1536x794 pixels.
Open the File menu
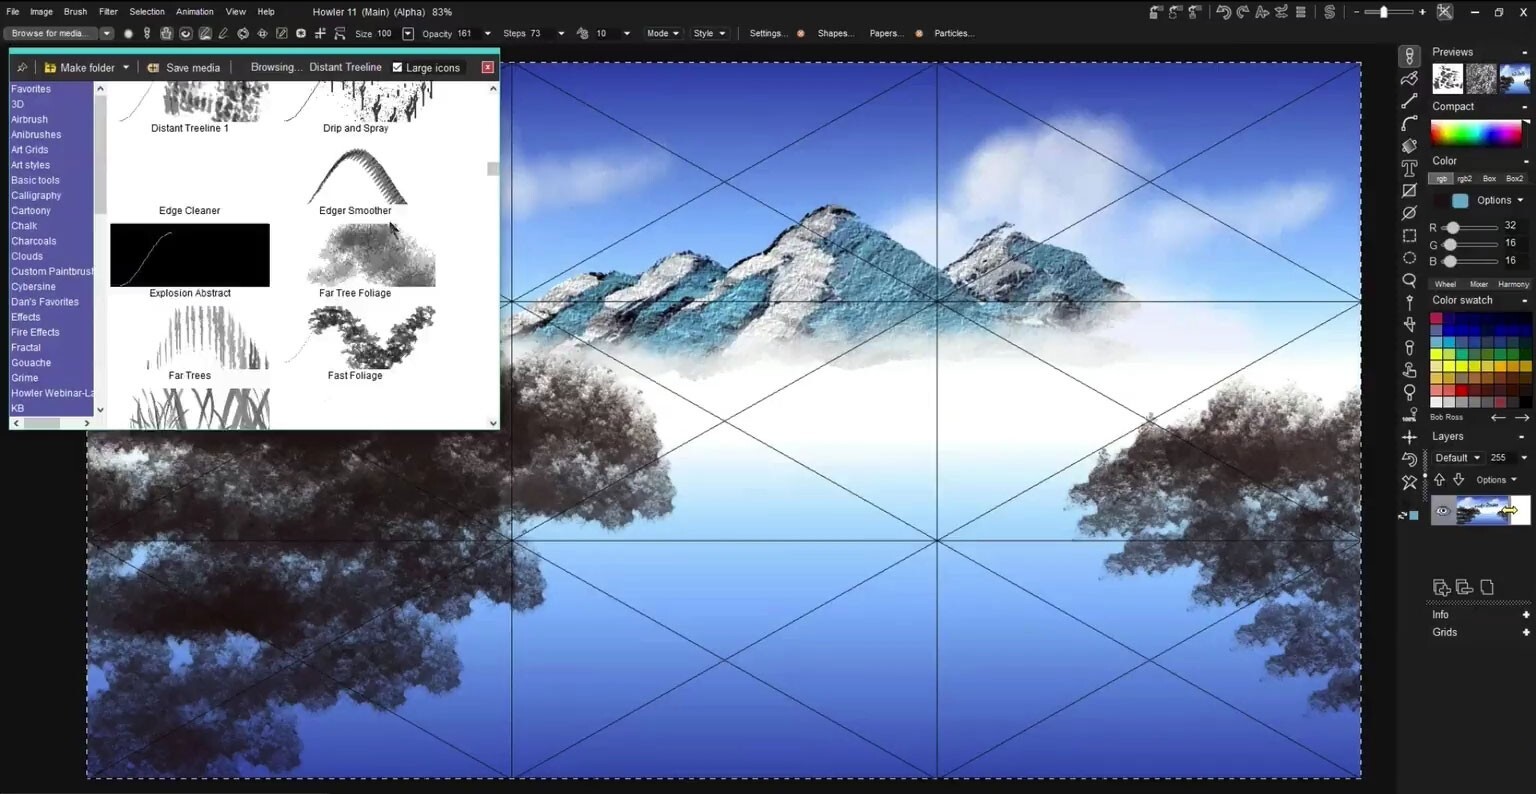click(13, 12)
